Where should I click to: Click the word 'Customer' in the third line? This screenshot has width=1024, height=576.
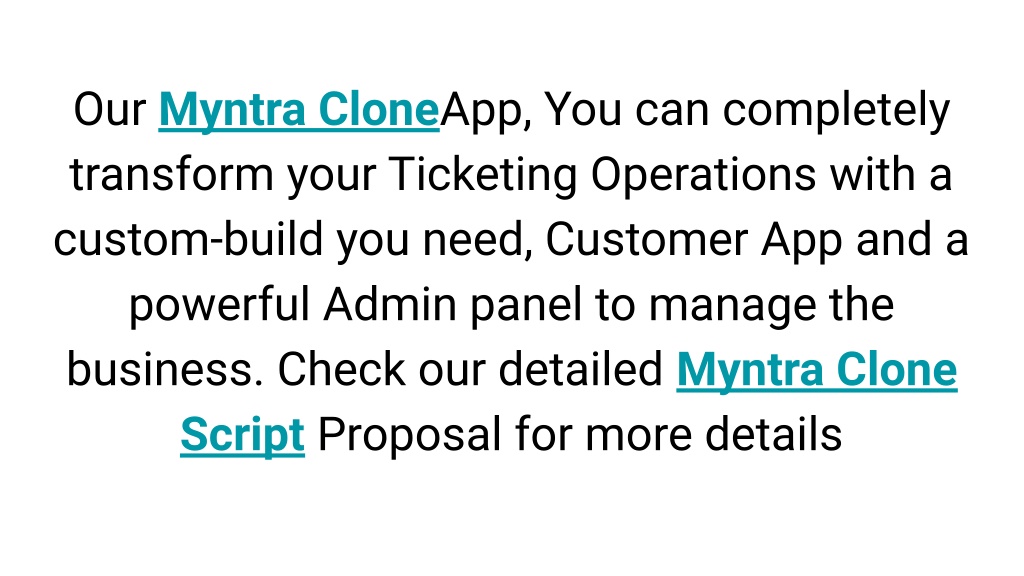(x=647, y=240)
